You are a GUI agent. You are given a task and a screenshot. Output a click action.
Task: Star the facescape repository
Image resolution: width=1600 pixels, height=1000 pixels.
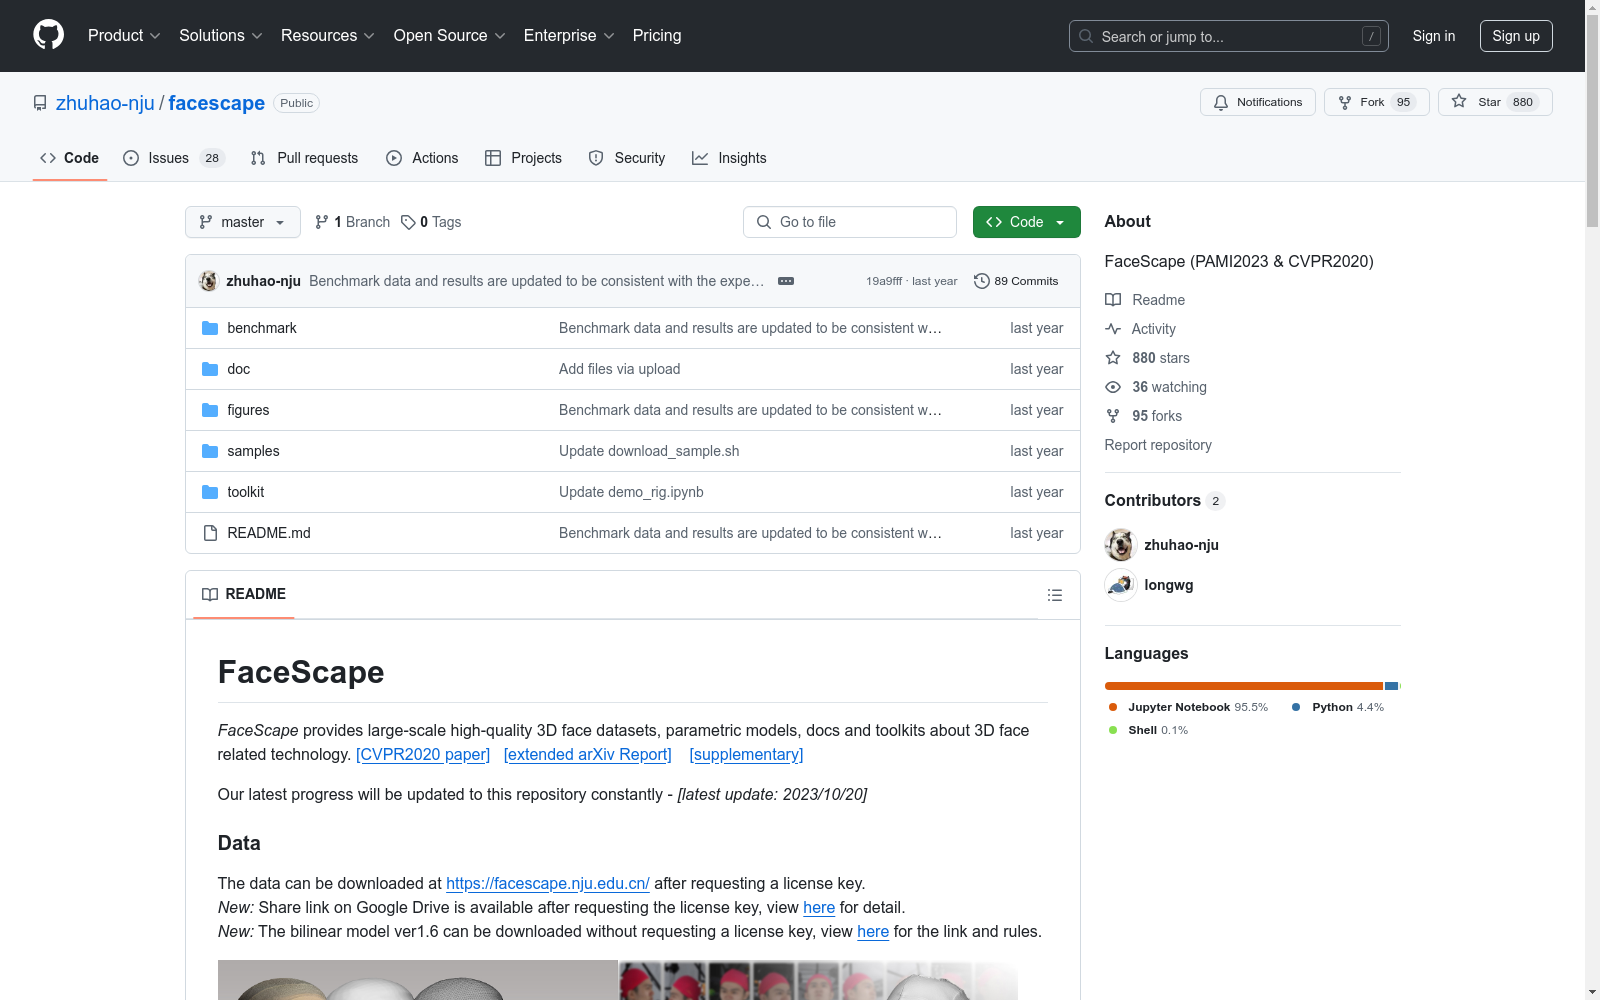(1495, 102)
